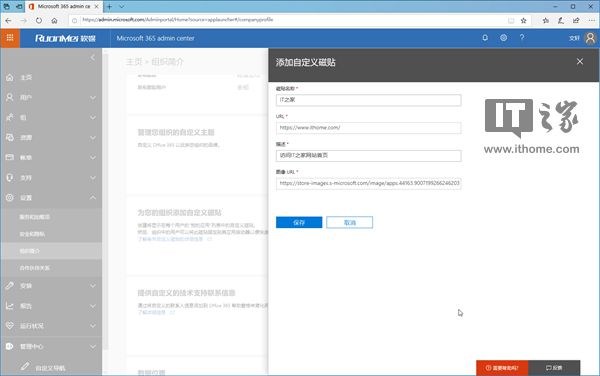Open browser settings and more ellipsis
Screen dimensions: 600x376
click(591, 20)
